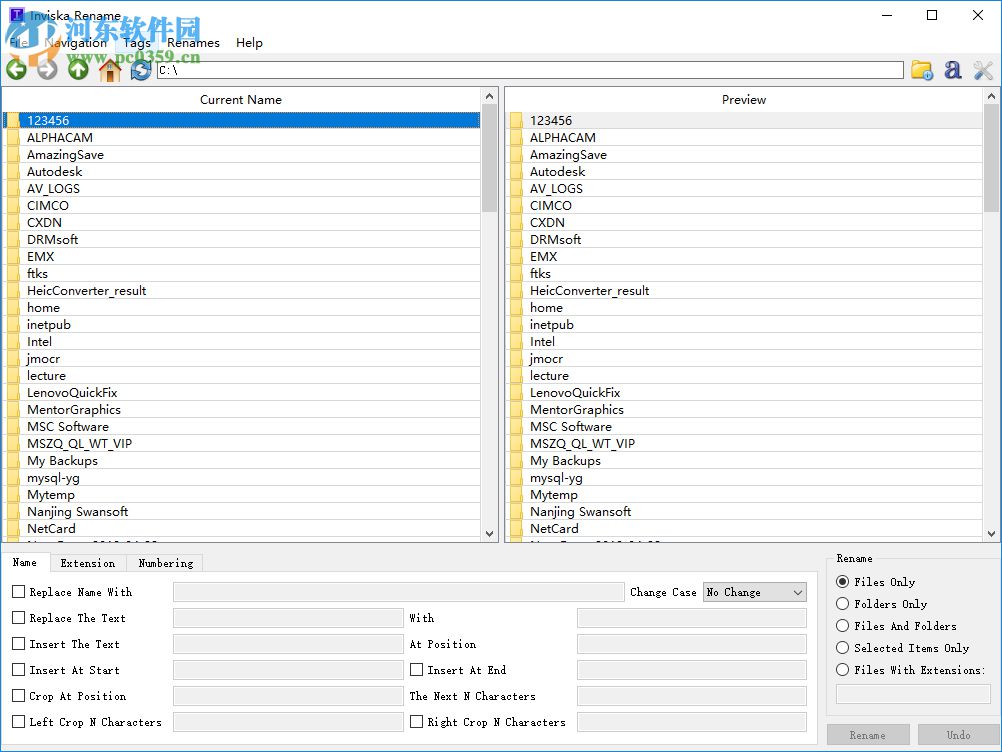
Task: Click the Undo button
Action: click(959, 735)
